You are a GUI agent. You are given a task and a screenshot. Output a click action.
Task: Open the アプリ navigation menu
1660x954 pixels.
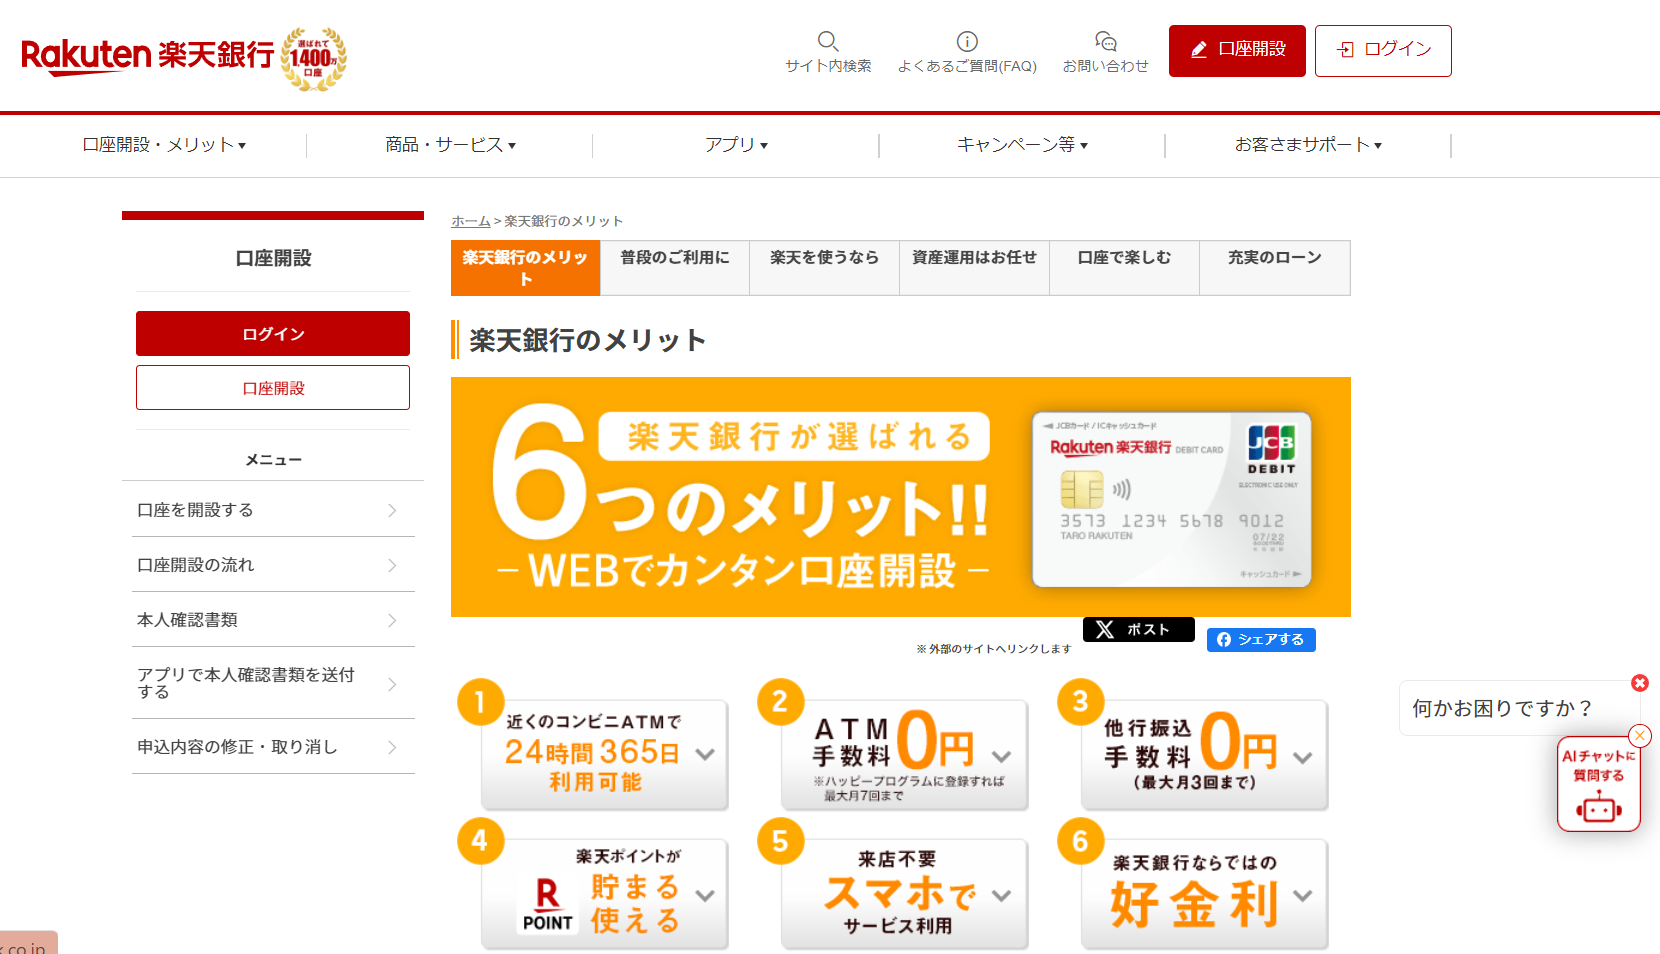tap(737, 145)
